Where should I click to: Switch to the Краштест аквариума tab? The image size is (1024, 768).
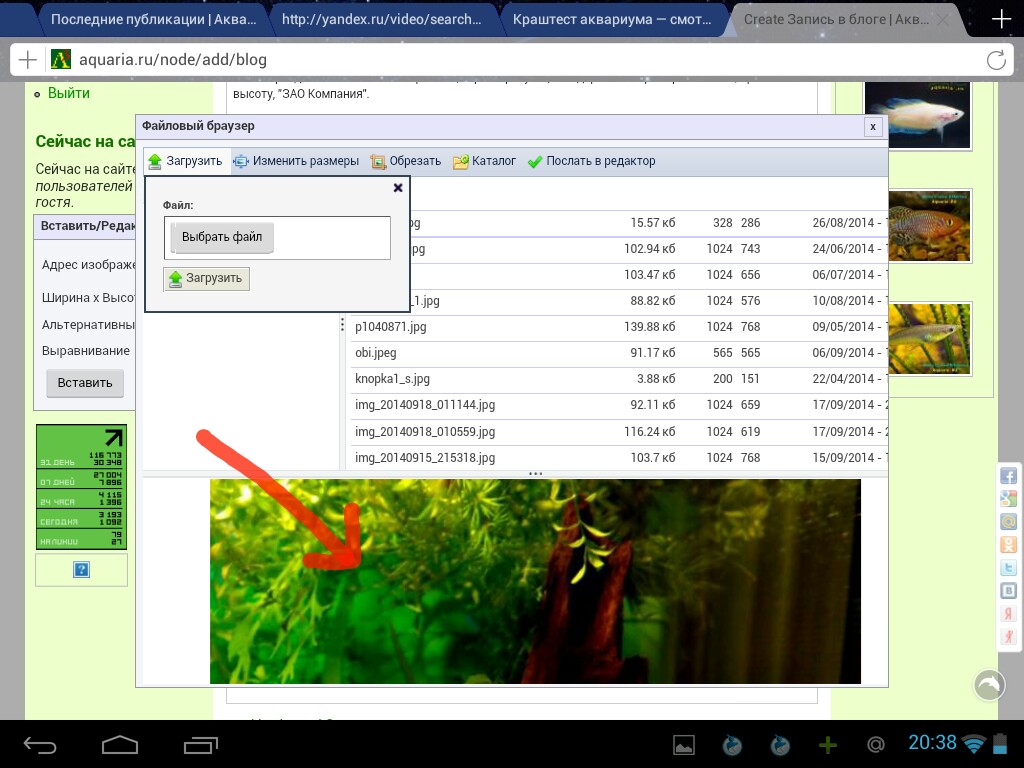(x=612, y=20)
